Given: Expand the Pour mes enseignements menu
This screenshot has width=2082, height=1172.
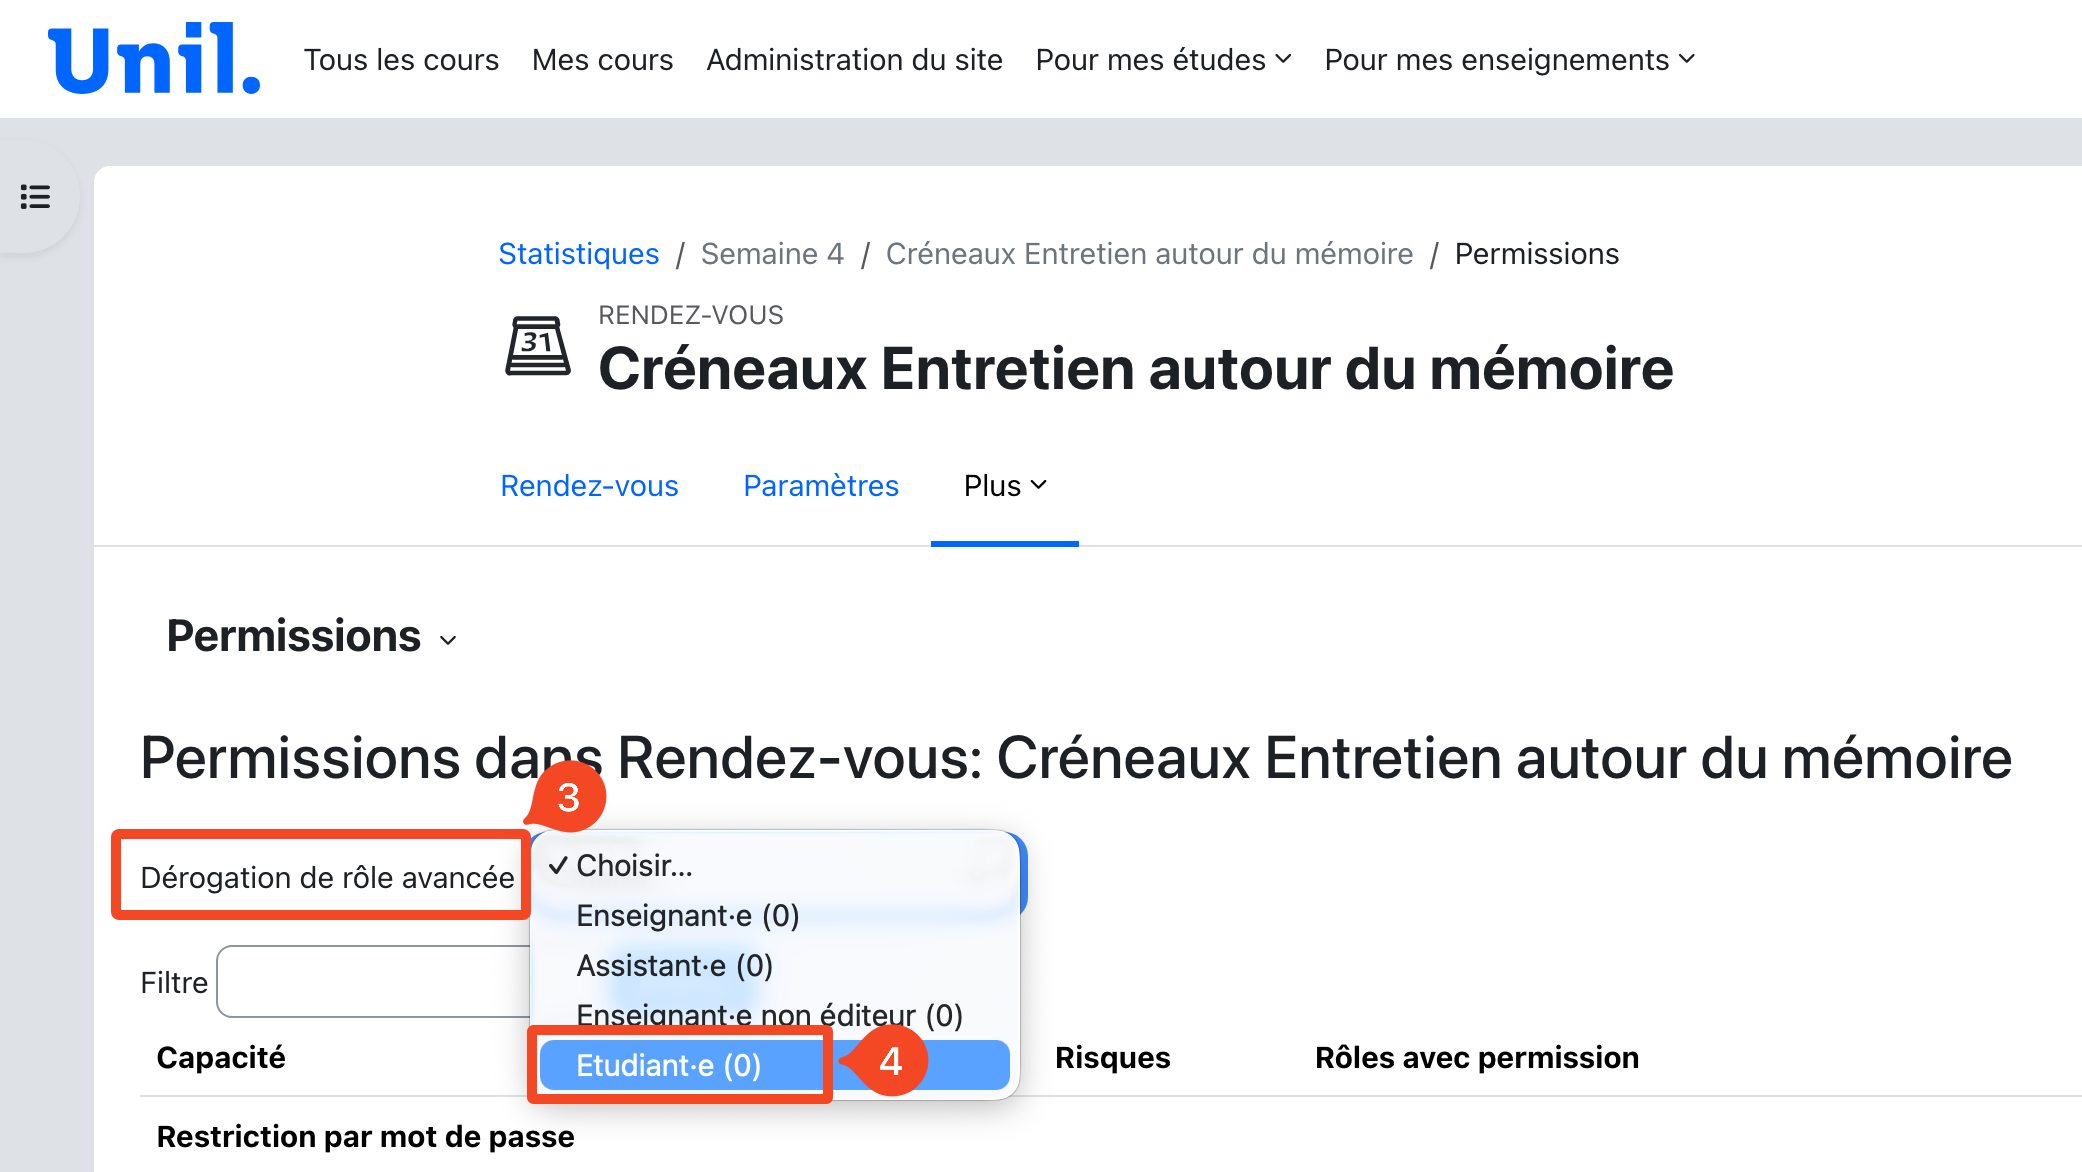Looking at the screenshot, I should click(1509, 60).
